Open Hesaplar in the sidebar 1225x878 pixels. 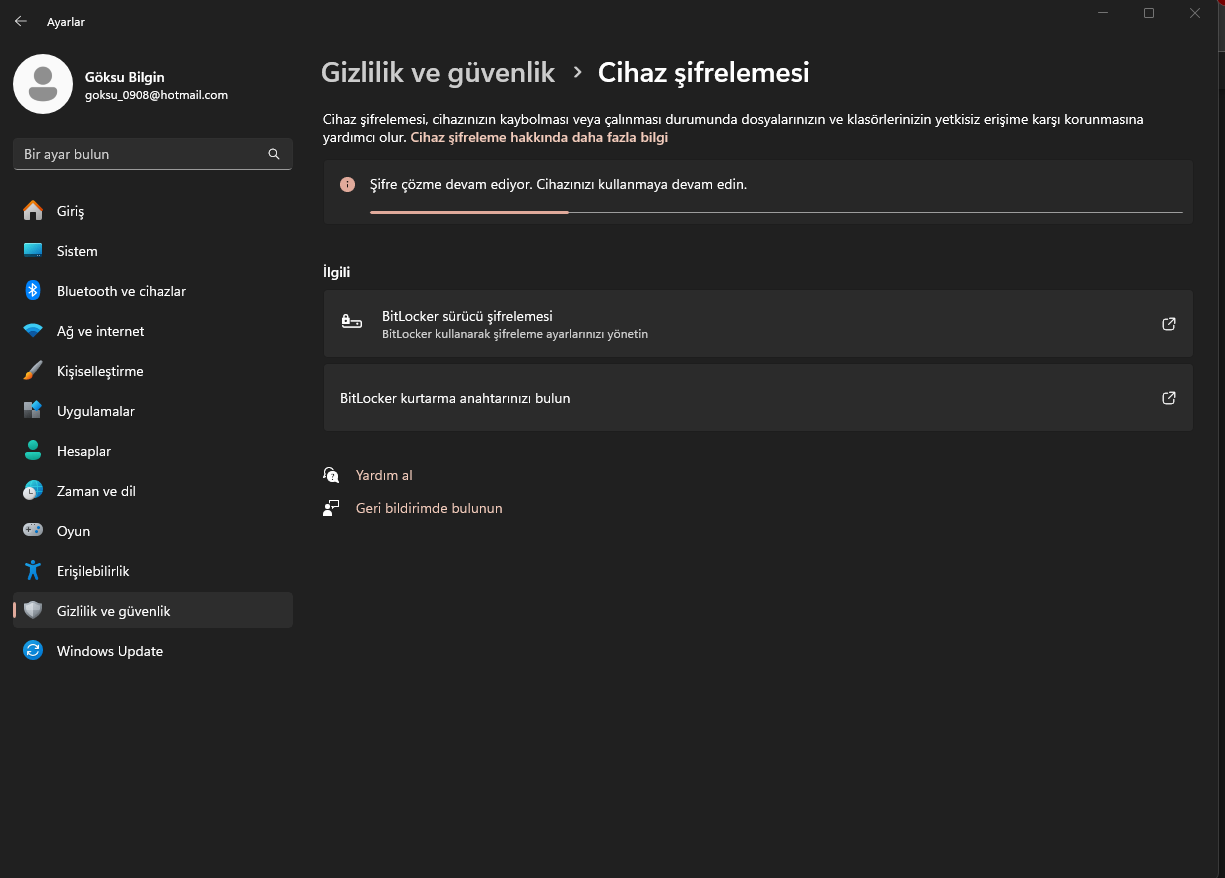coord(84,451)
